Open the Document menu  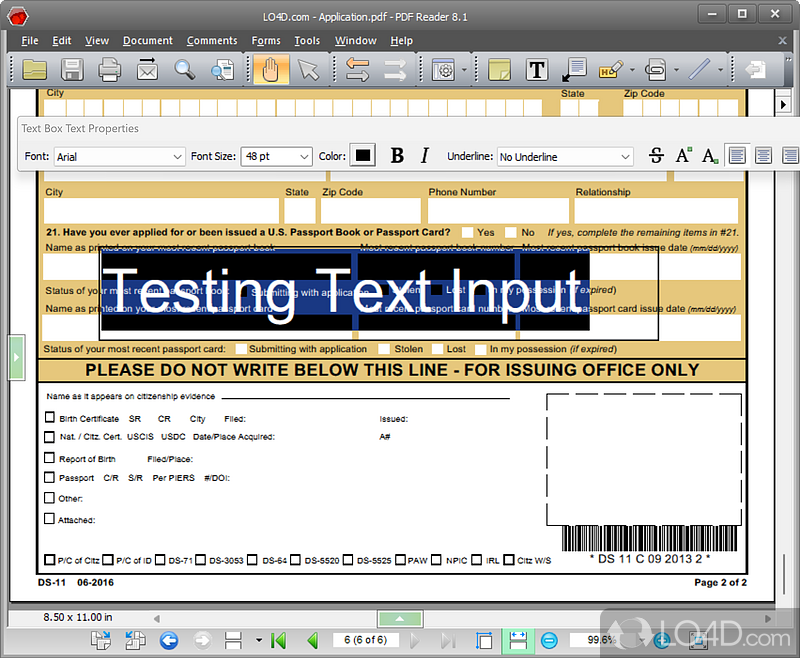(147, 41)
